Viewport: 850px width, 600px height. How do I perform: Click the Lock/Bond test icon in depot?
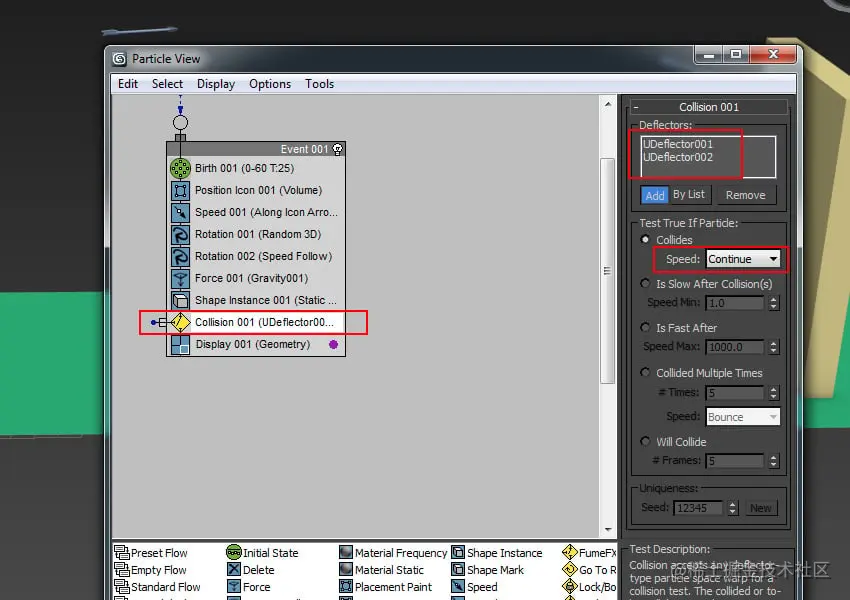(x=570, y=586)
